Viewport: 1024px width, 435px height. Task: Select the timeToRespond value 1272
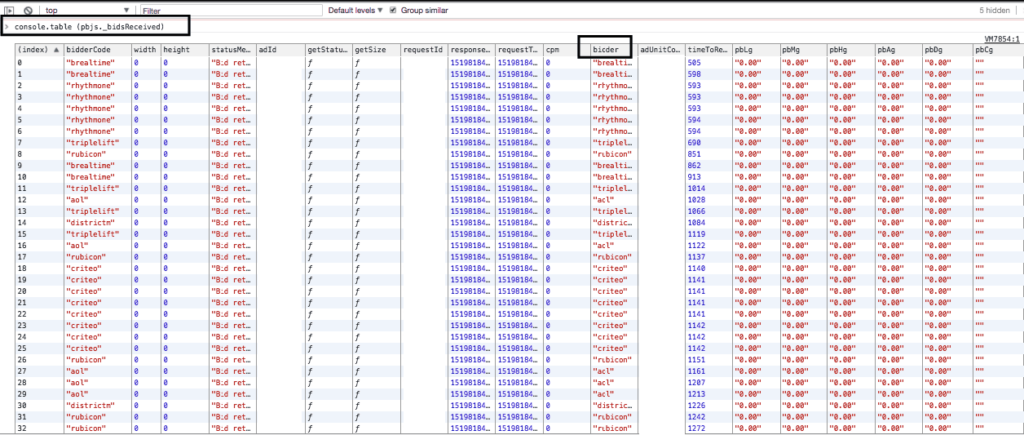(696, 428)
